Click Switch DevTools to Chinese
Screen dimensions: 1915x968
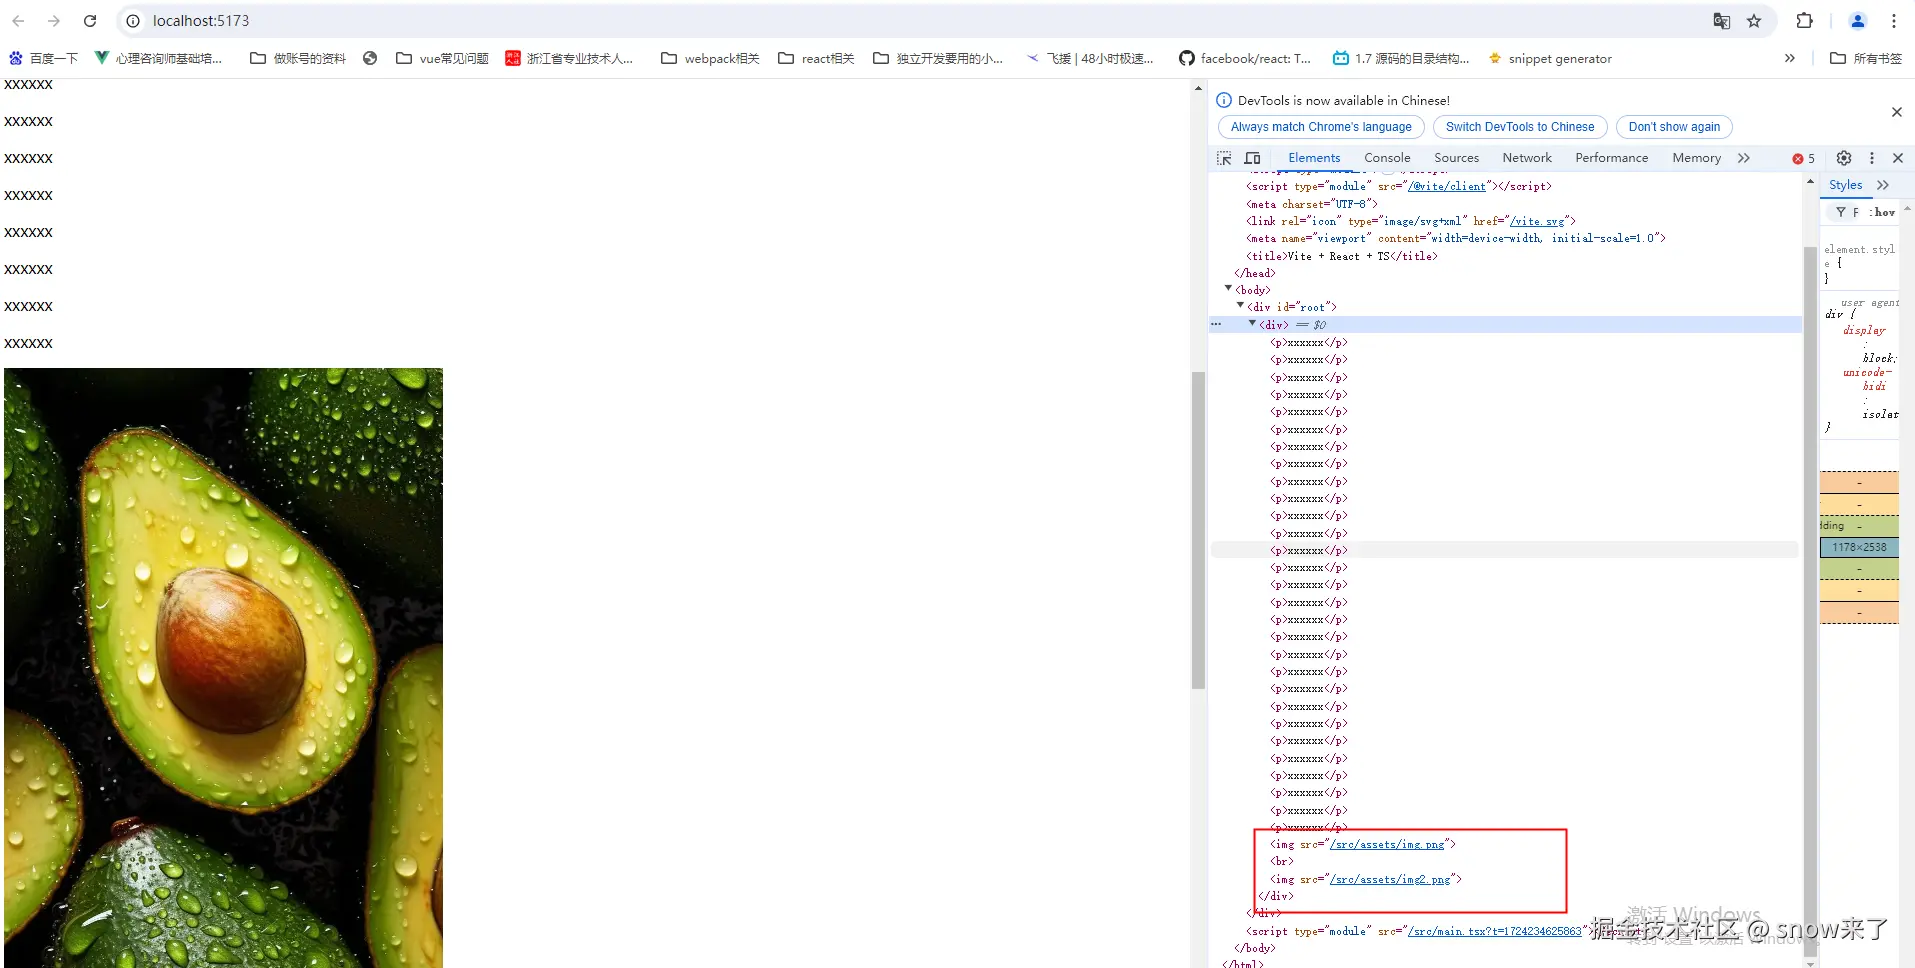[1520, 127]
